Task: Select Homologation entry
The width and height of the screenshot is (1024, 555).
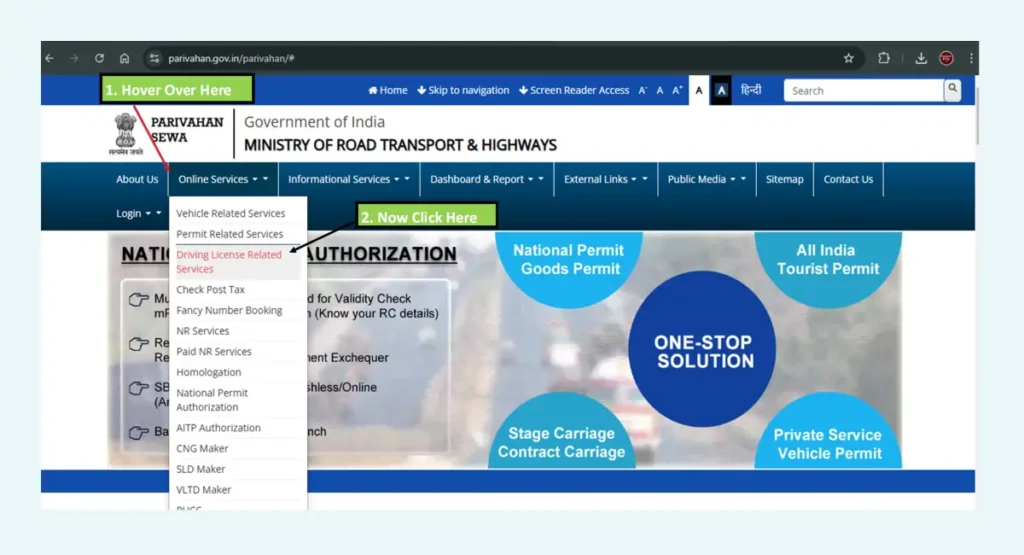Action: [x=208, y=372]
